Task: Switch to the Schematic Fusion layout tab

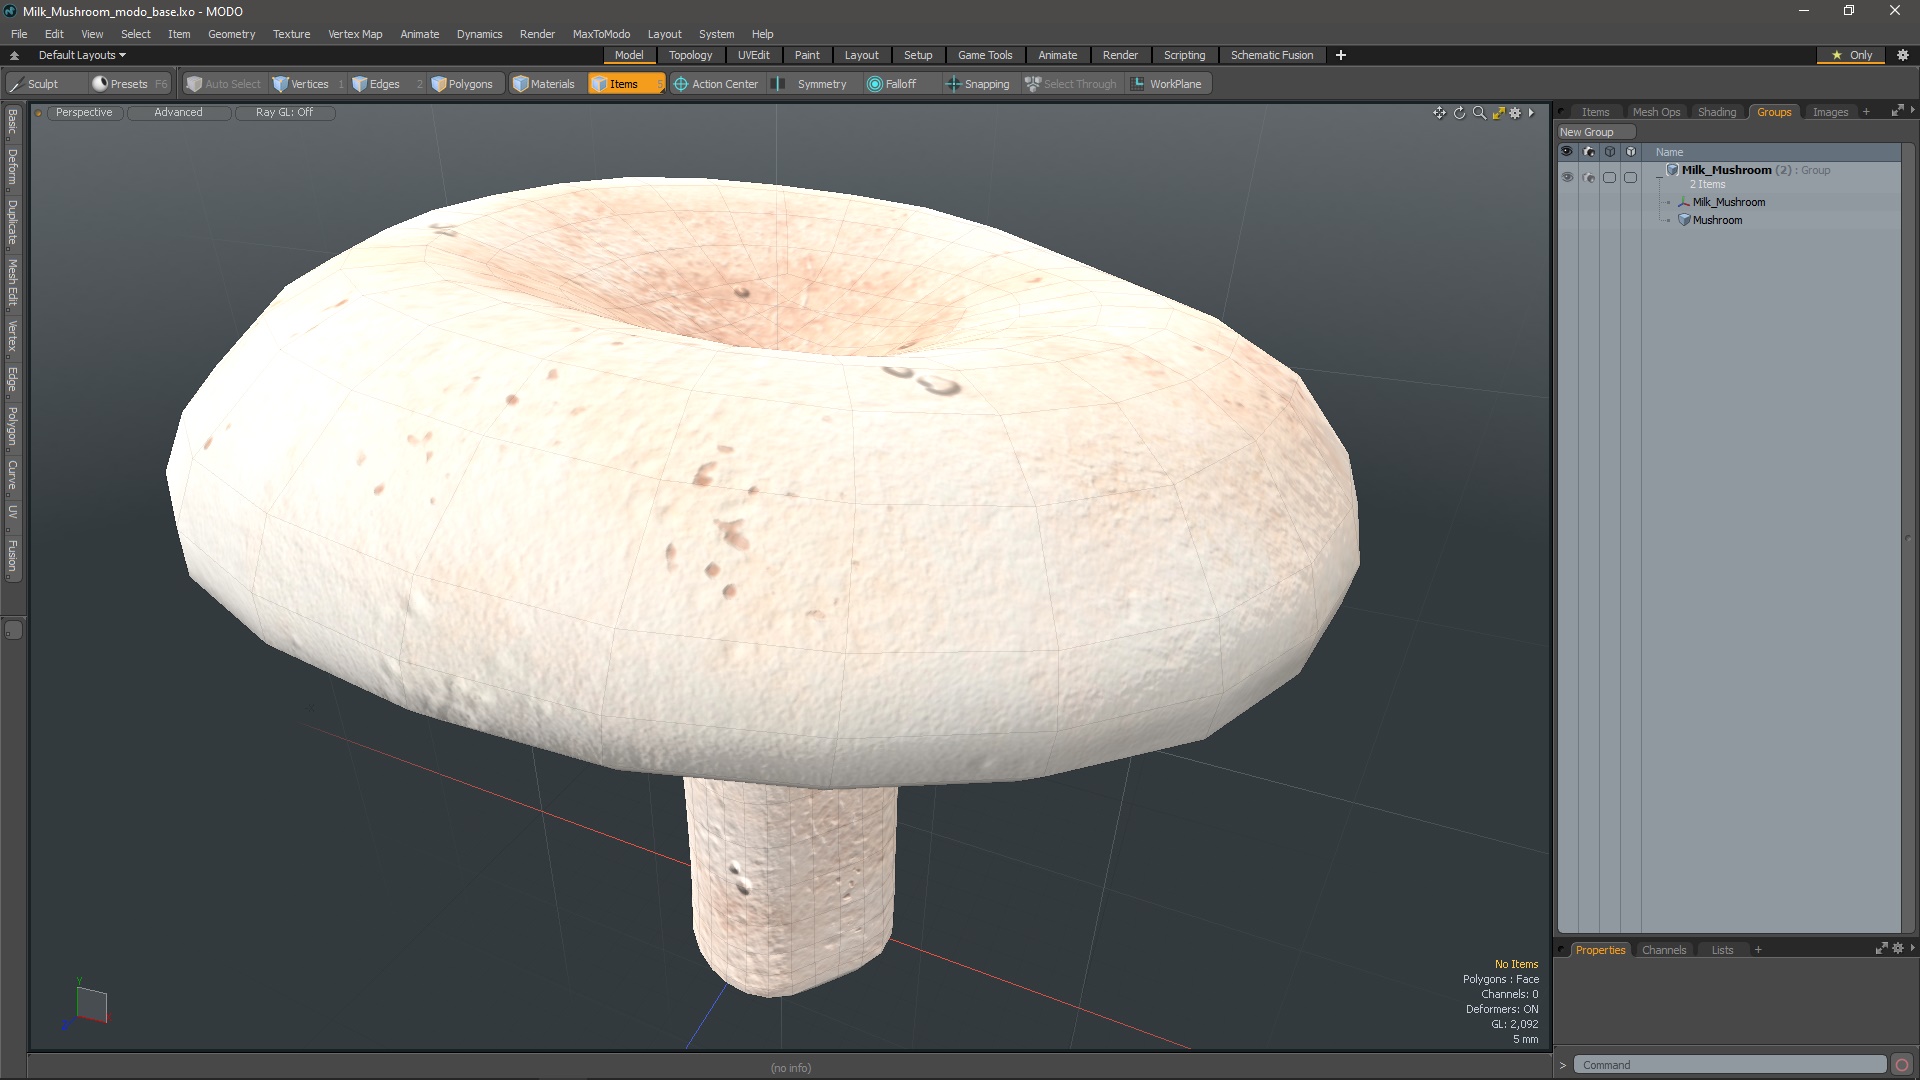Action: click(1272, 55)
